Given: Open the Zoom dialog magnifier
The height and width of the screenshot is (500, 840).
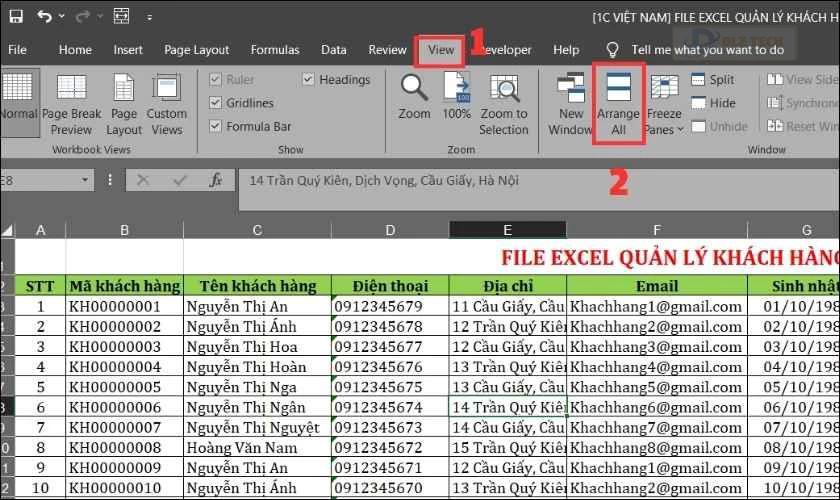Looking at the screenshot, I should coord(414,96).
